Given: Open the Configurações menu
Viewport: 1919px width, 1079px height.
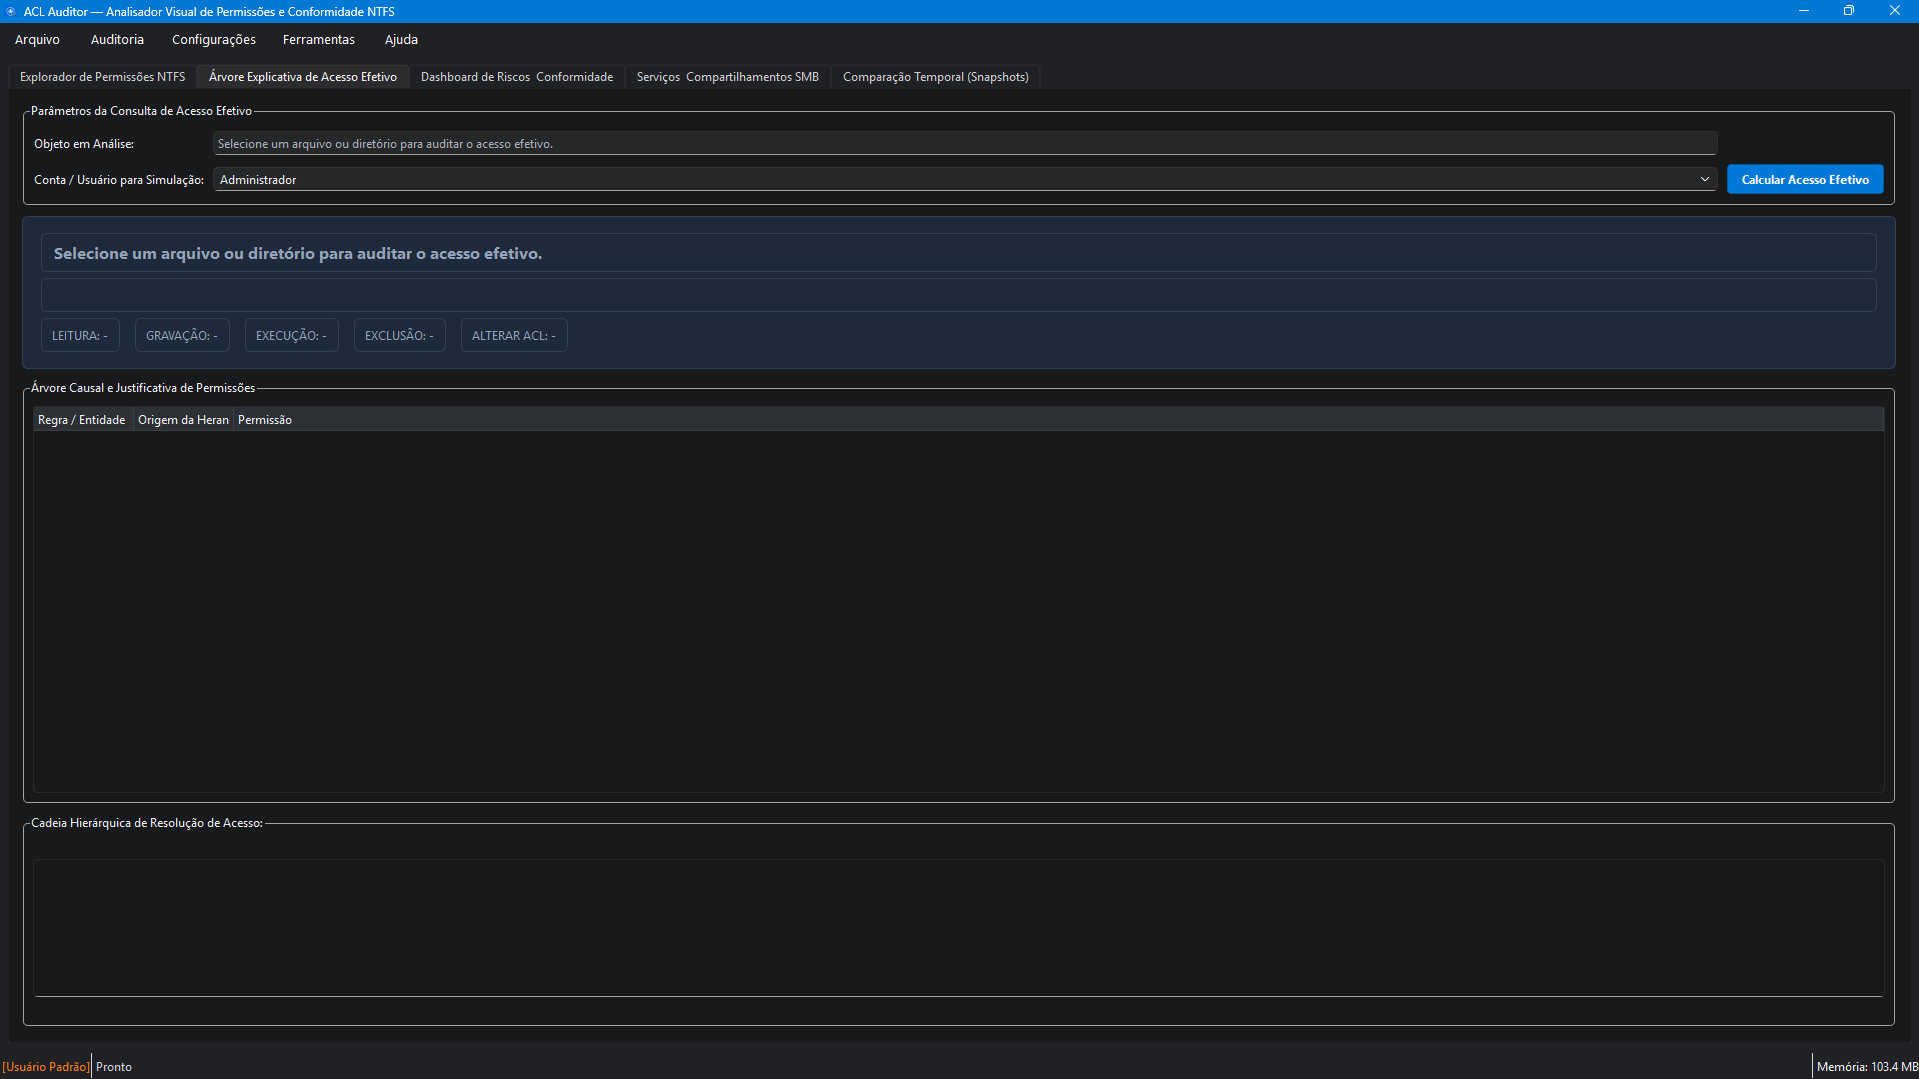Looking at the screenshot, I should pyautogui.click(x=214, y=40).
